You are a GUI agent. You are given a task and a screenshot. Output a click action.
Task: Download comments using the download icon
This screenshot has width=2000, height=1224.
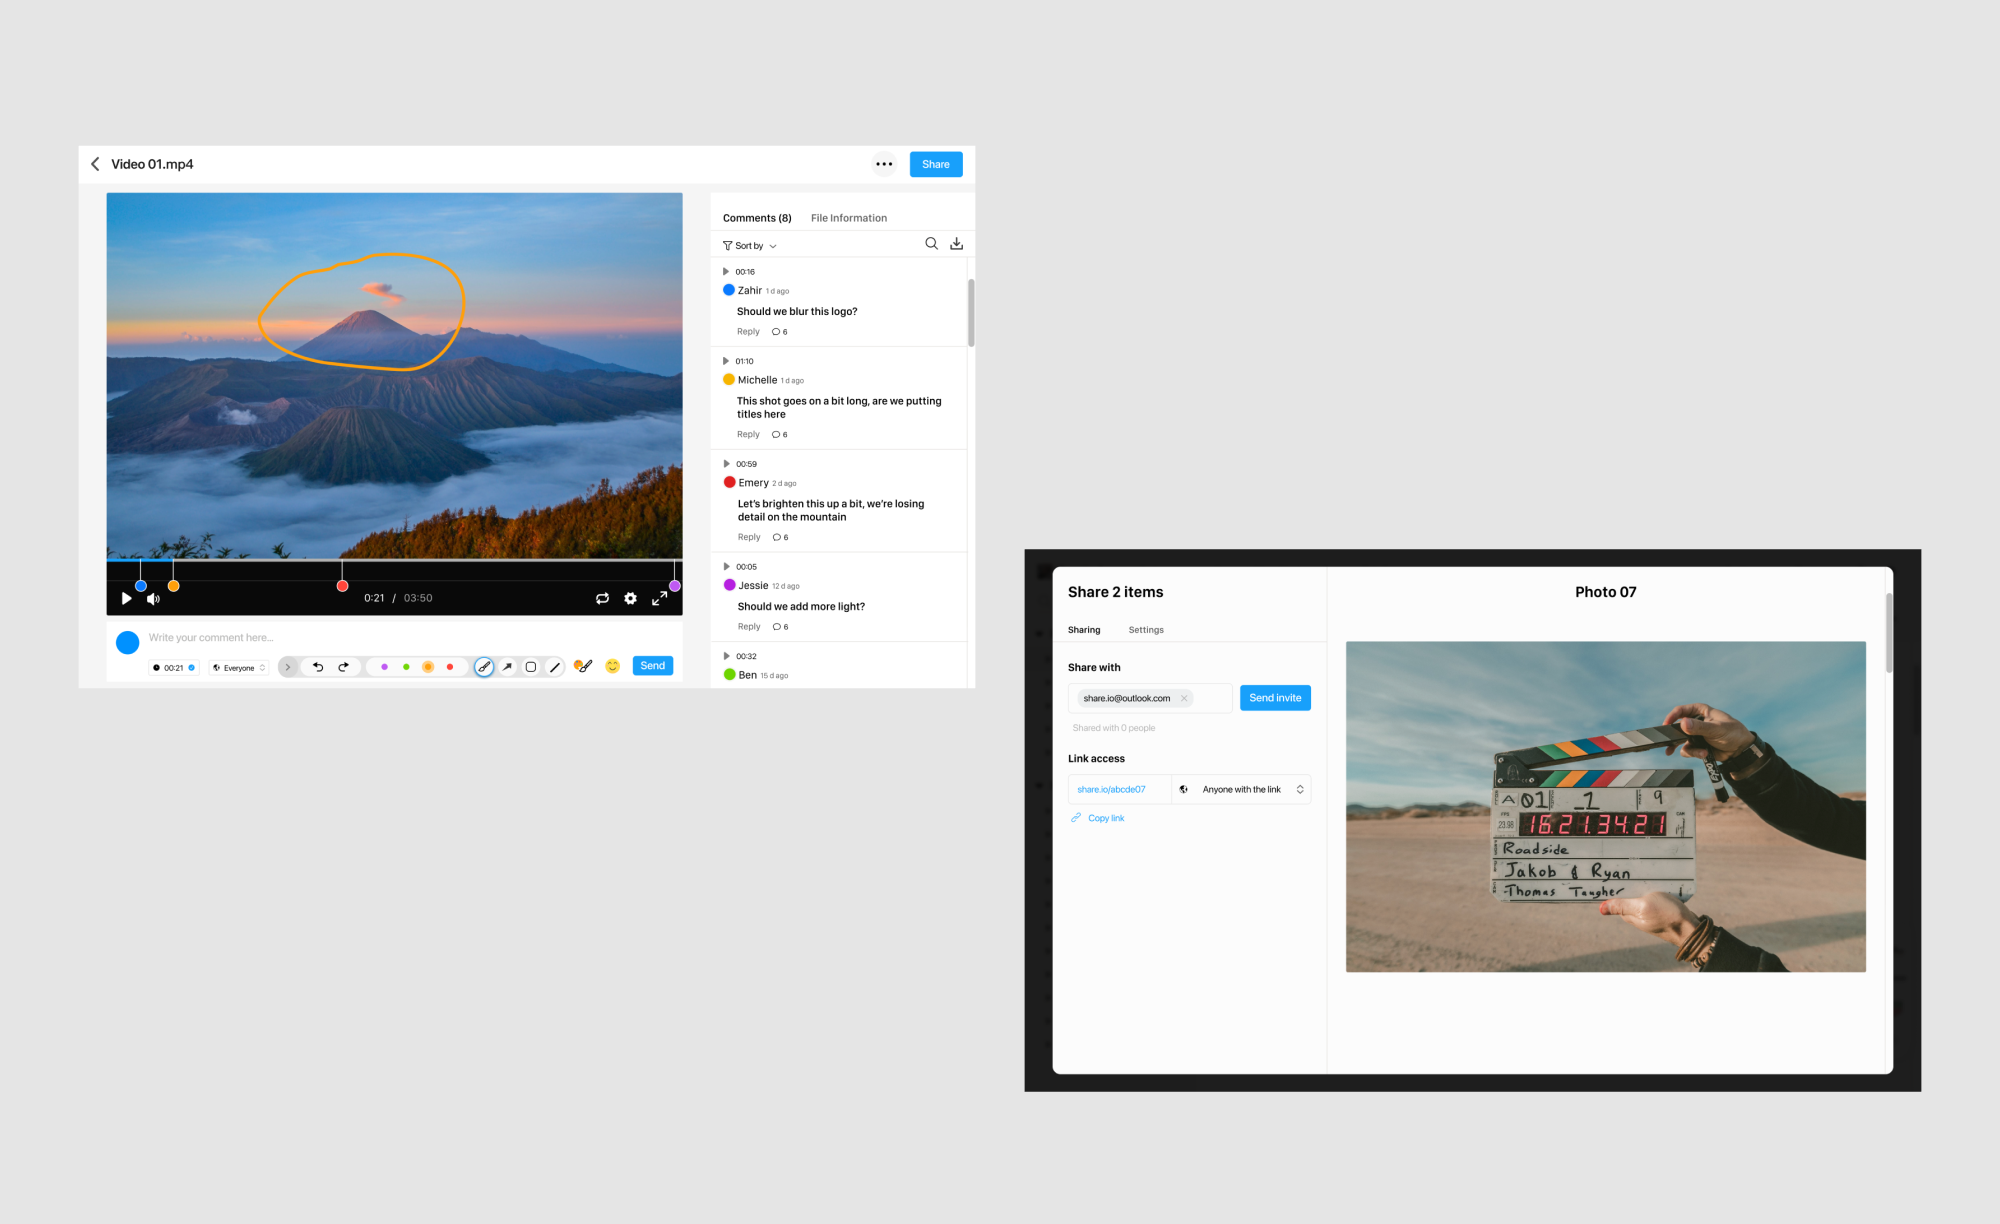point(956,244)
